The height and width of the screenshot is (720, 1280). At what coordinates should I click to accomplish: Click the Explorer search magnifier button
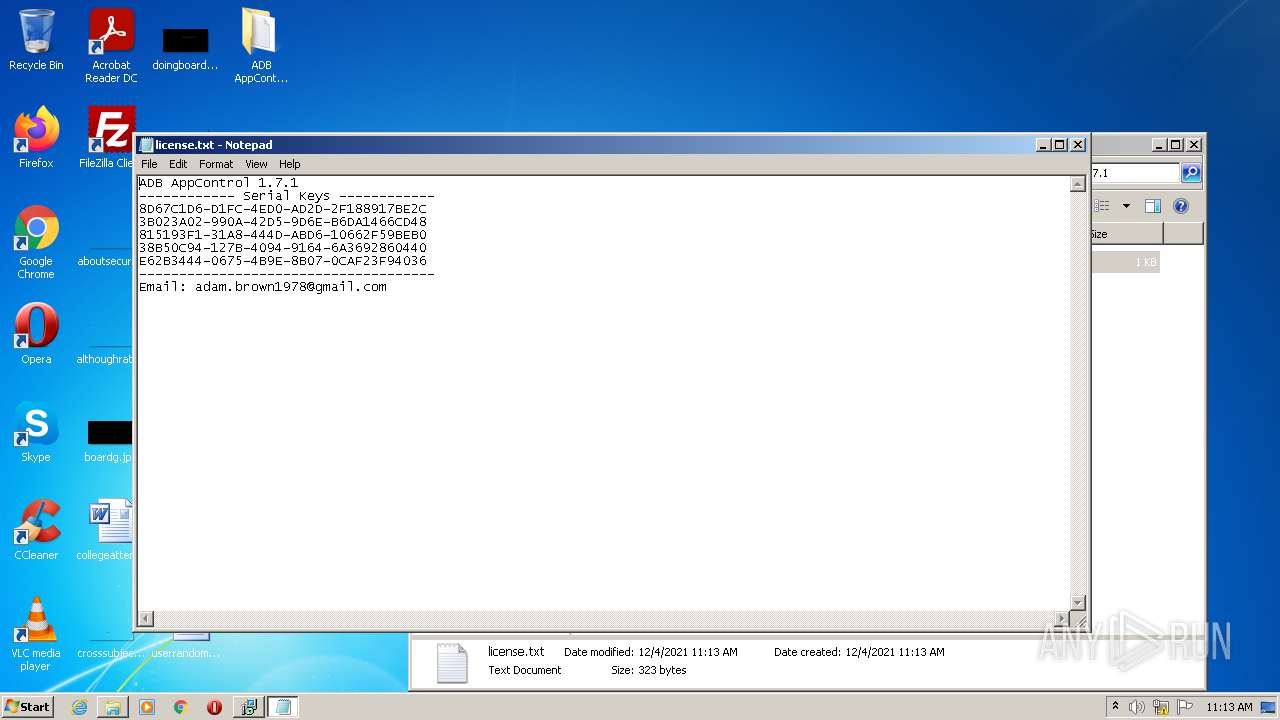[x=1191, y=173]
